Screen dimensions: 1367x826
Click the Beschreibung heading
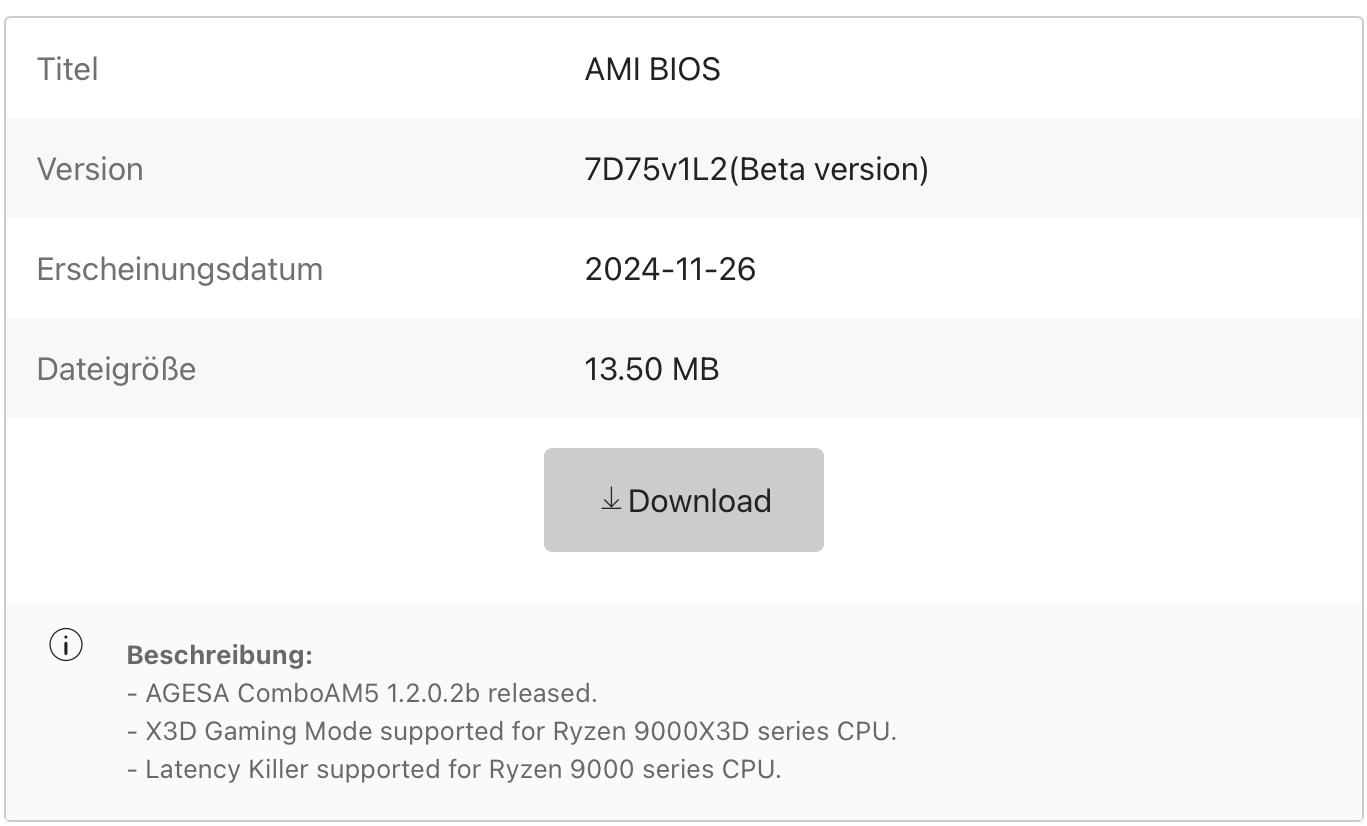tap(219, 655)
